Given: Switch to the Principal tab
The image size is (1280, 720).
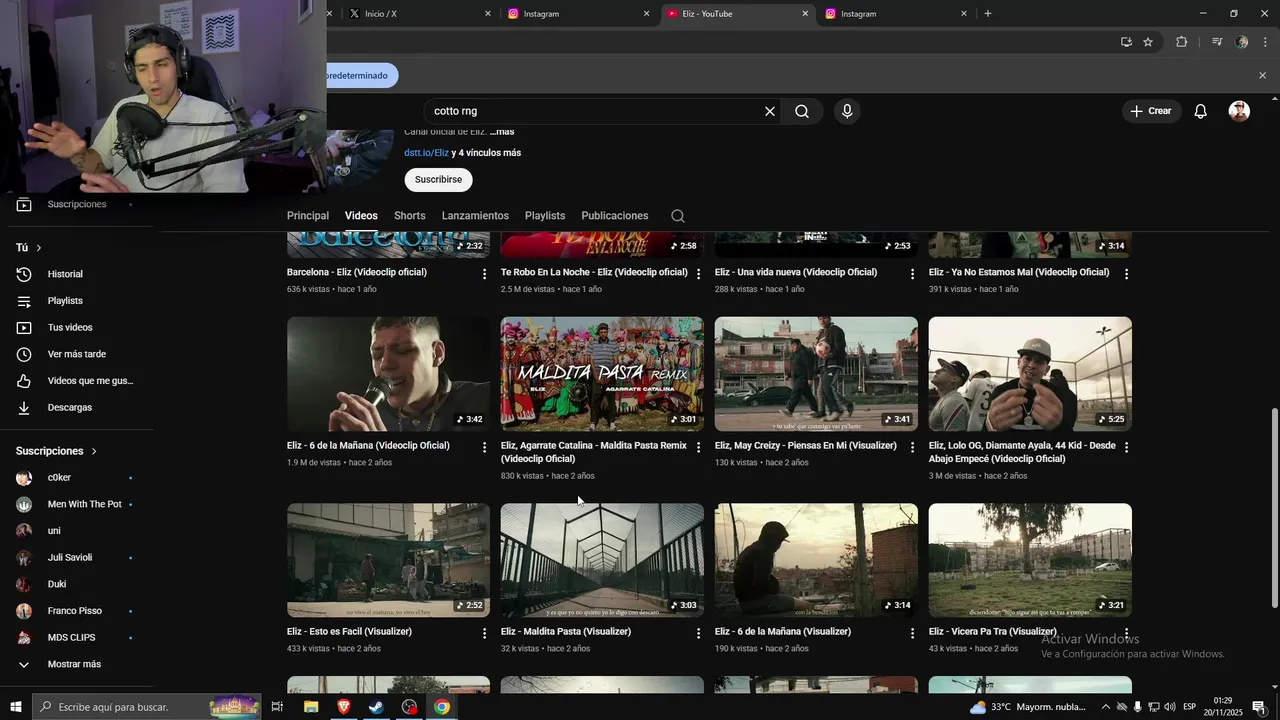Looking at the screenshot, I should click(308, 216).
